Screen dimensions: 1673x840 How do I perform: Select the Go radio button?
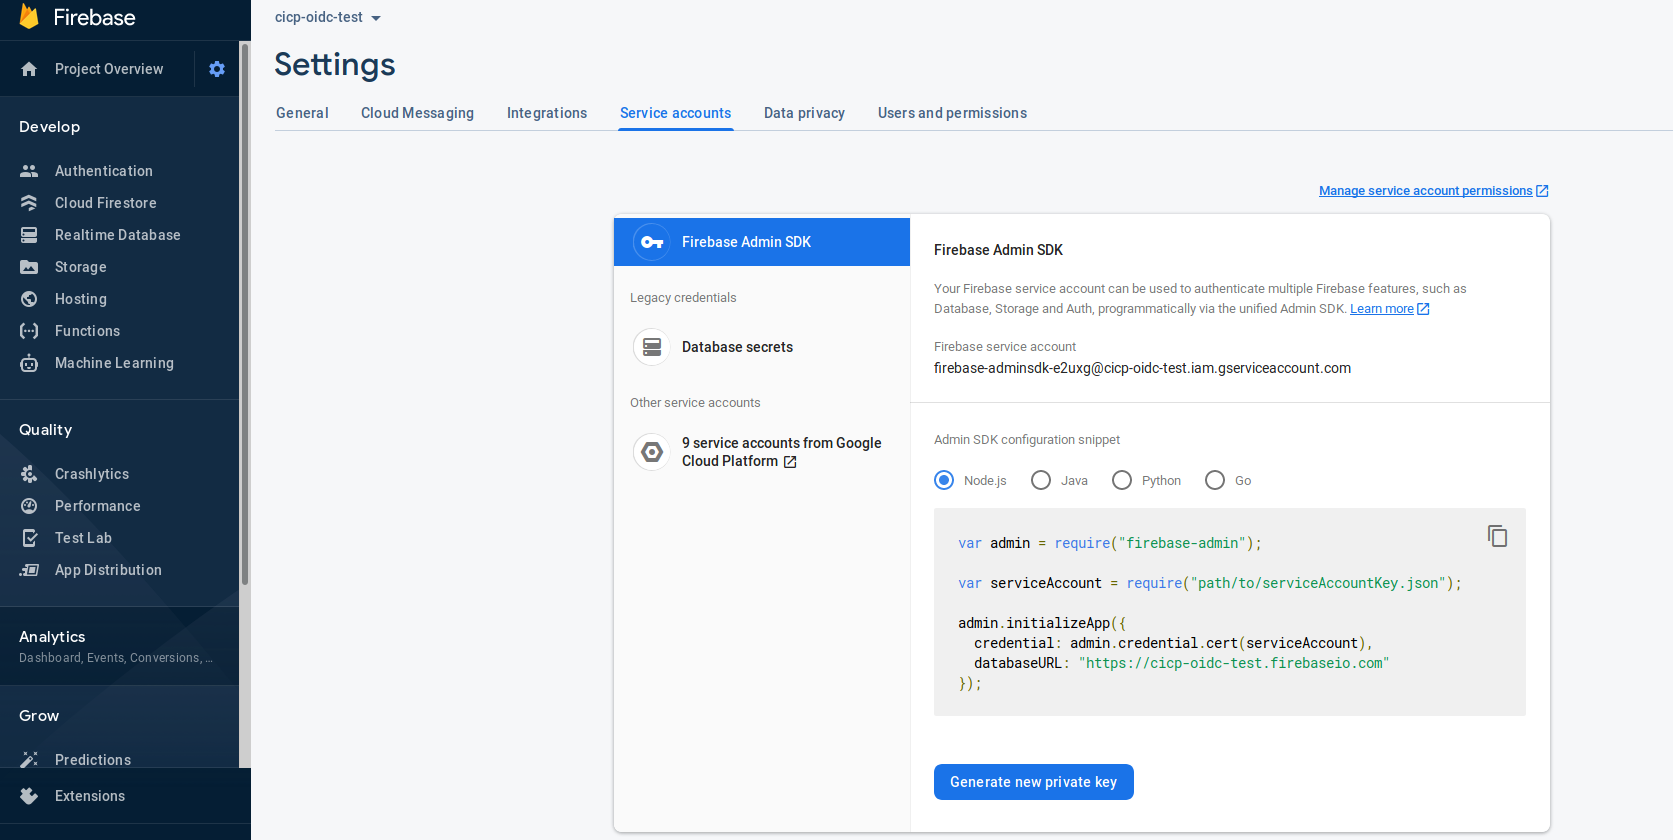point(1215,480)
